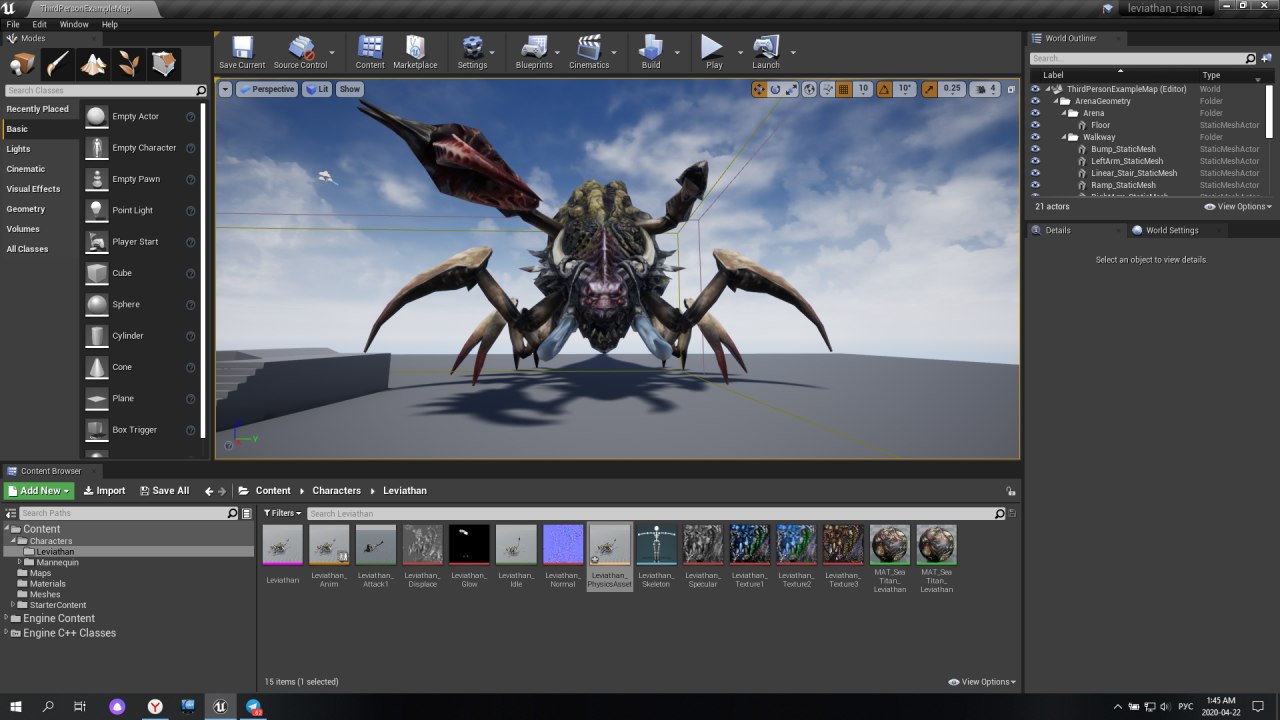This screenshot has height=720, width=1280.
Task: Open the Content toolbar button
Action: (x=370, y=52)
